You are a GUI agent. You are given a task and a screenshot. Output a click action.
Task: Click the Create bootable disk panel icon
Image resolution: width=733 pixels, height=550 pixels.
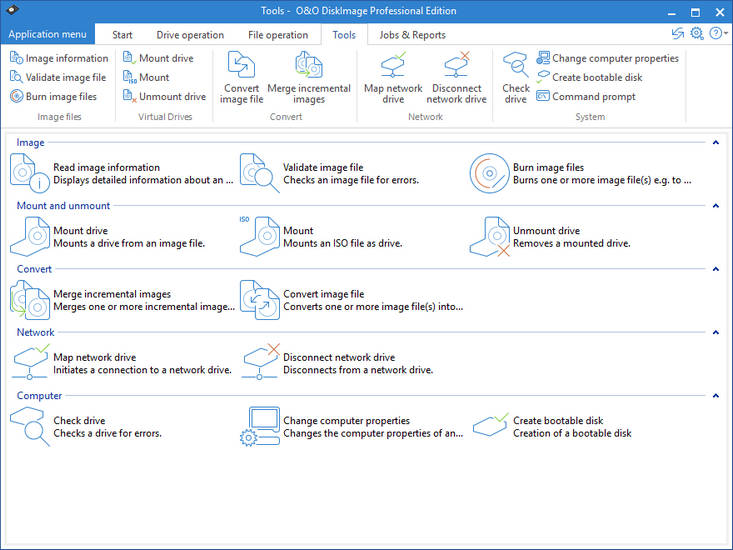(490, 427)
